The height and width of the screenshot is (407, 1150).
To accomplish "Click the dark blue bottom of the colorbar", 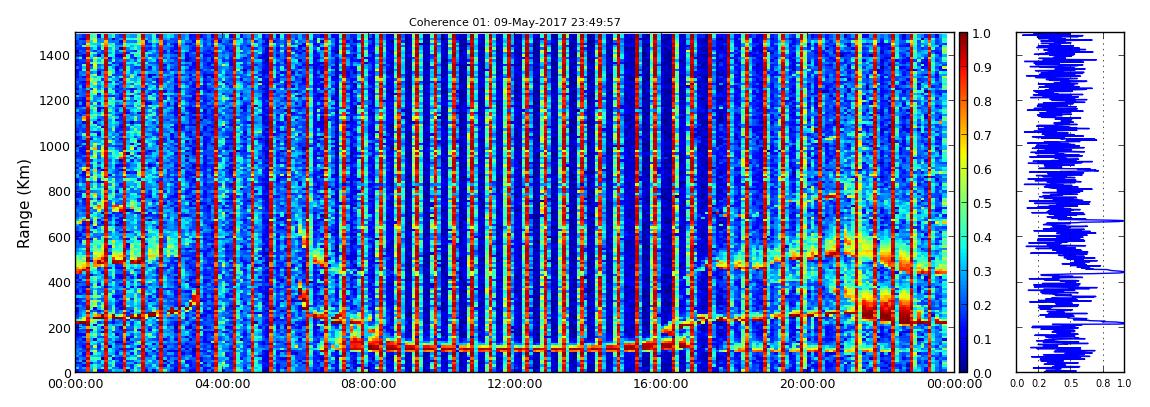I will (x=963, y=367).
